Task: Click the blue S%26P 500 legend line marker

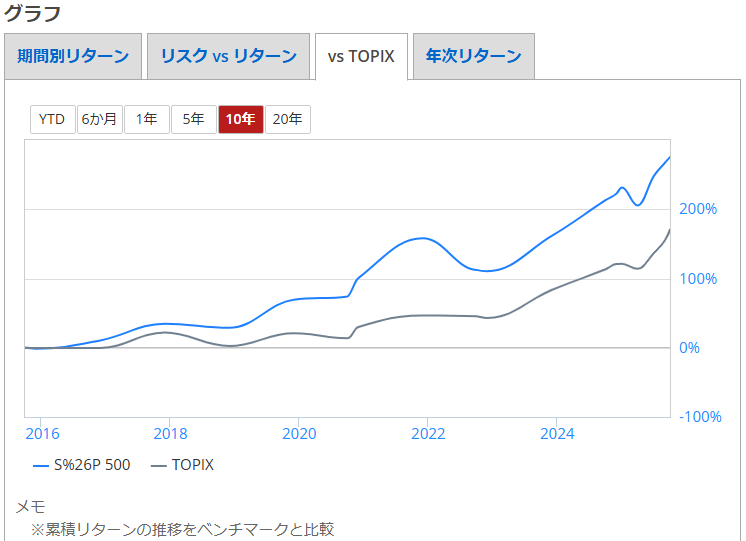Action: point(41,465)
